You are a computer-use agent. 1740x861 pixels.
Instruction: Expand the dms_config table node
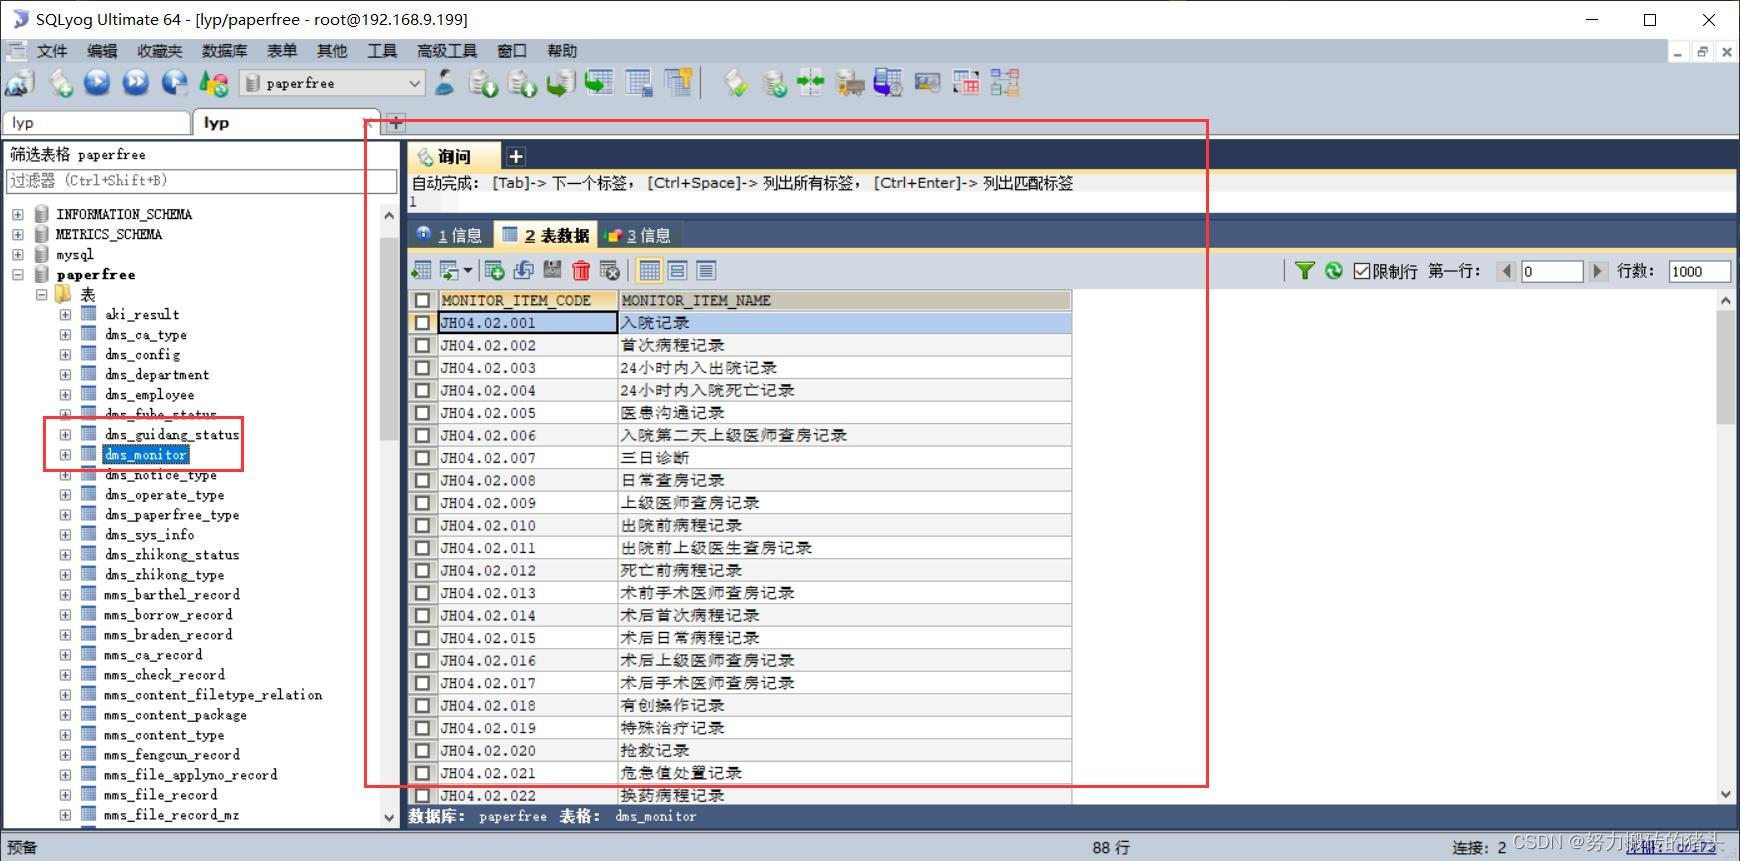pyautogui.click(x=65, y=354)
